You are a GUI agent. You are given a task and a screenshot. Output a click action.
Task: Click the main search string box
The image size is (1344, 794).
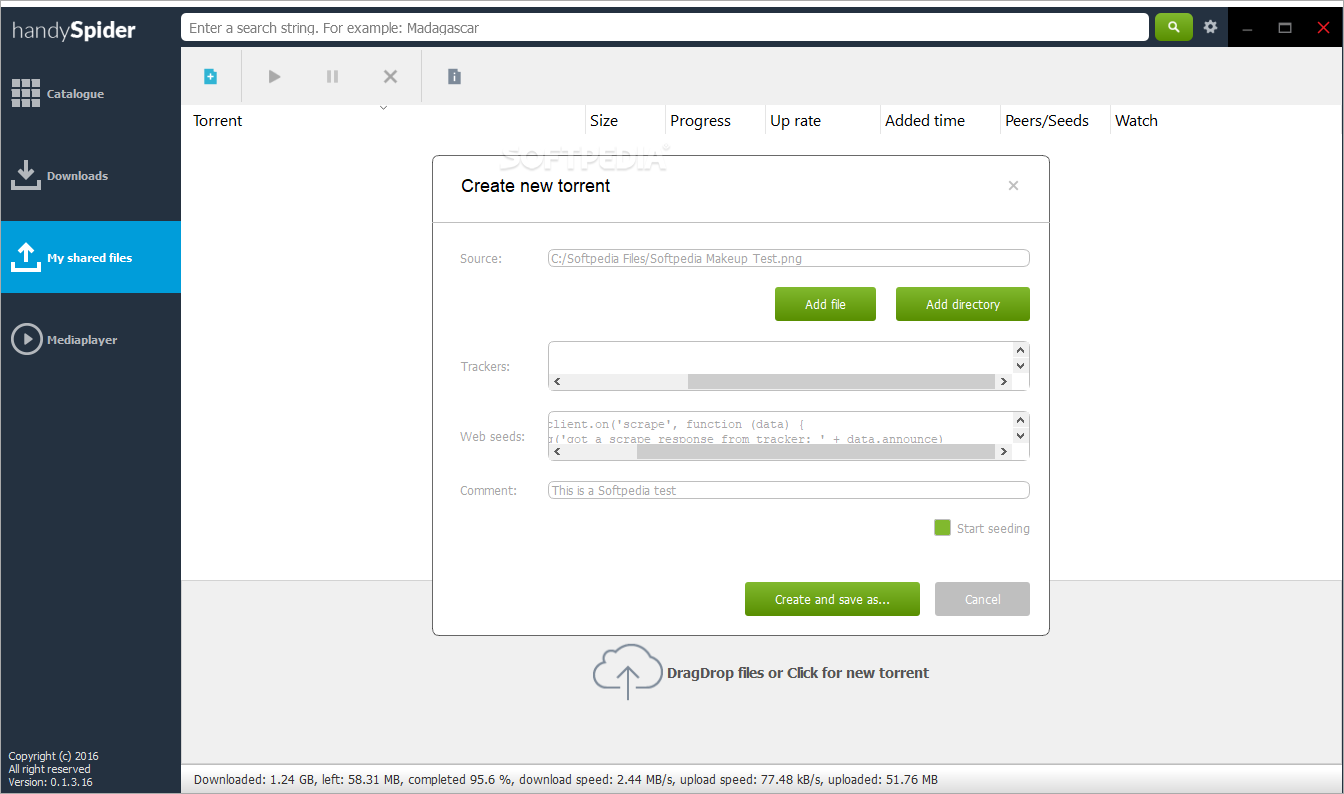pyautogui.click(x=664, y=27)
